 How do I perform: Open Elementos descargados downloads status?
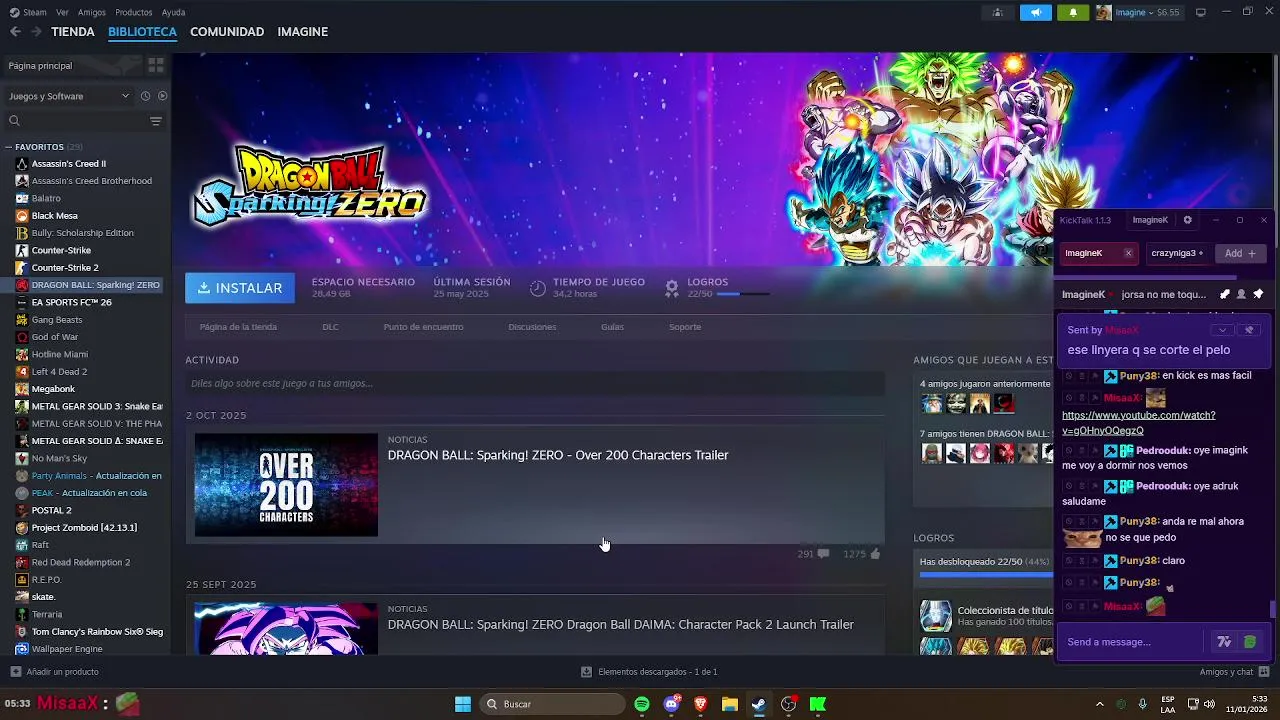[x=648, y=672]
